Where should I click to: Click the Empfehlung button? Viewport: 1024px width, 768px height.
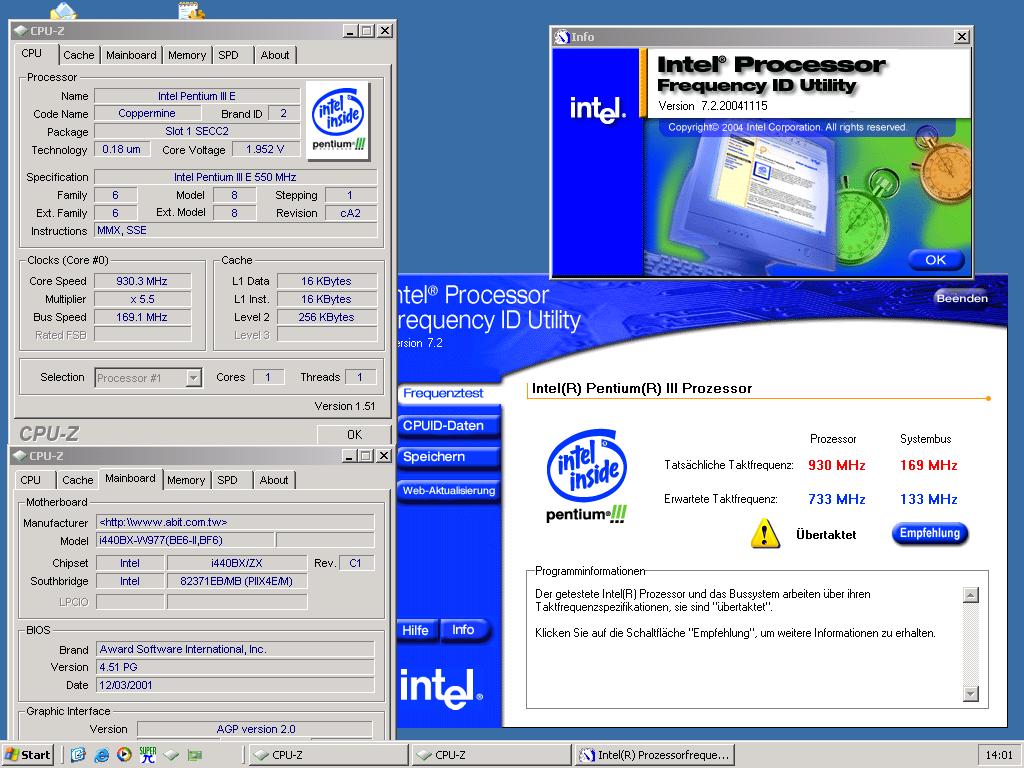pyautogui.click(x=929, y=533)
